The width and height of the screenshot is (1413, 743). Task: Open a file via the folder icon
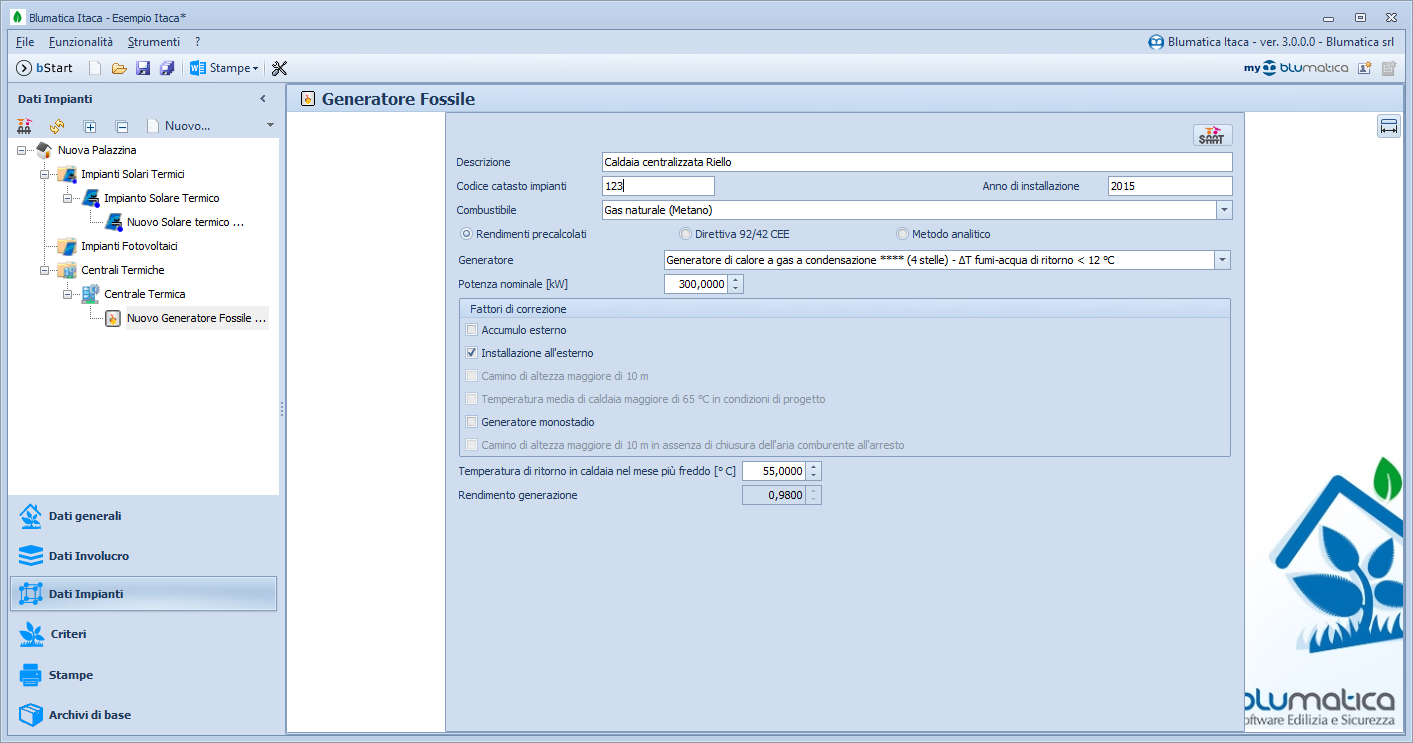[x=119, y=68]
